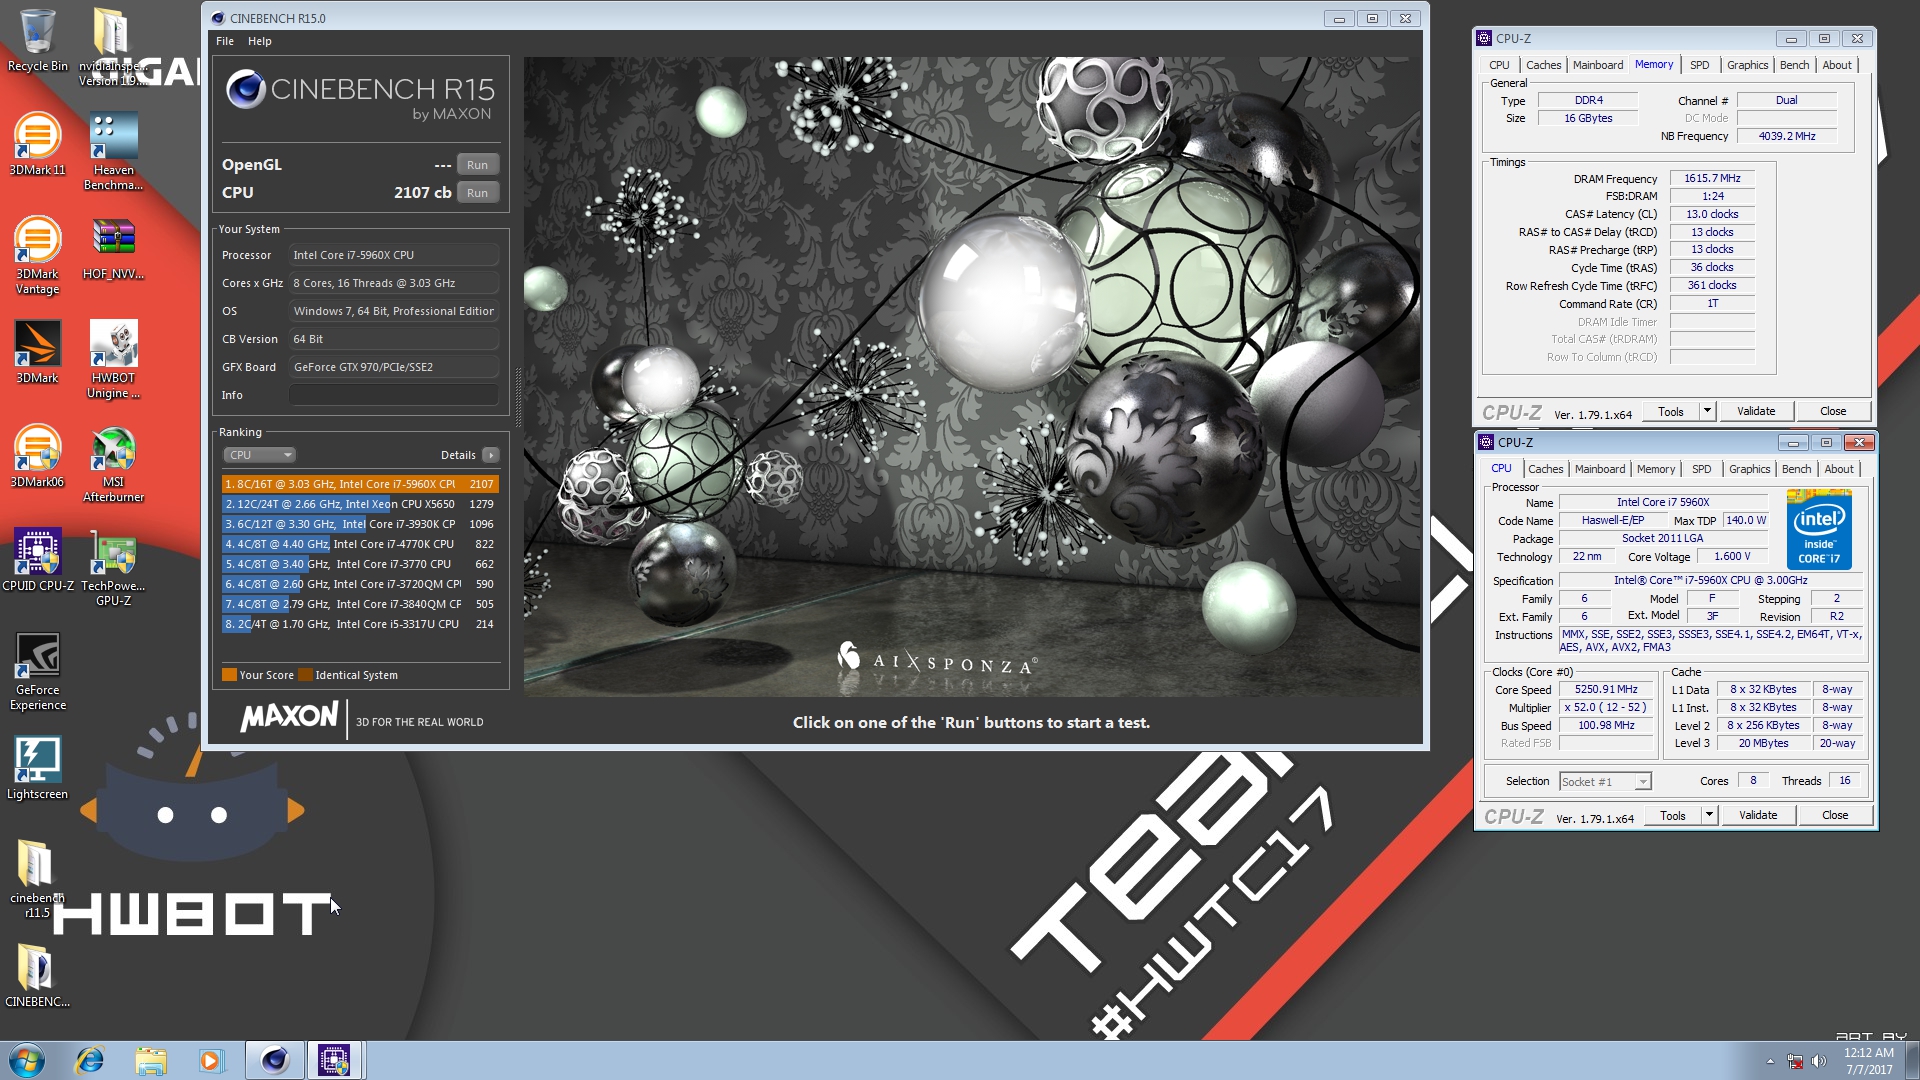Image resolution: width=1920 pixels, height=1080 pixels.
Task: Click the volume tray icon
Action: click(x=1819, y=1061)
